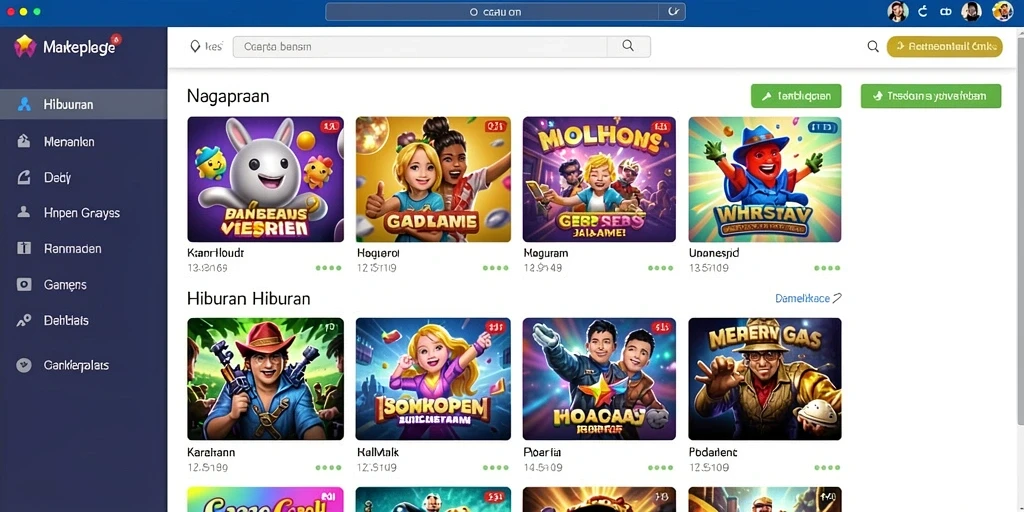
Task: Click the Ranmaden sidebar icon
Action: click(24, 248)
